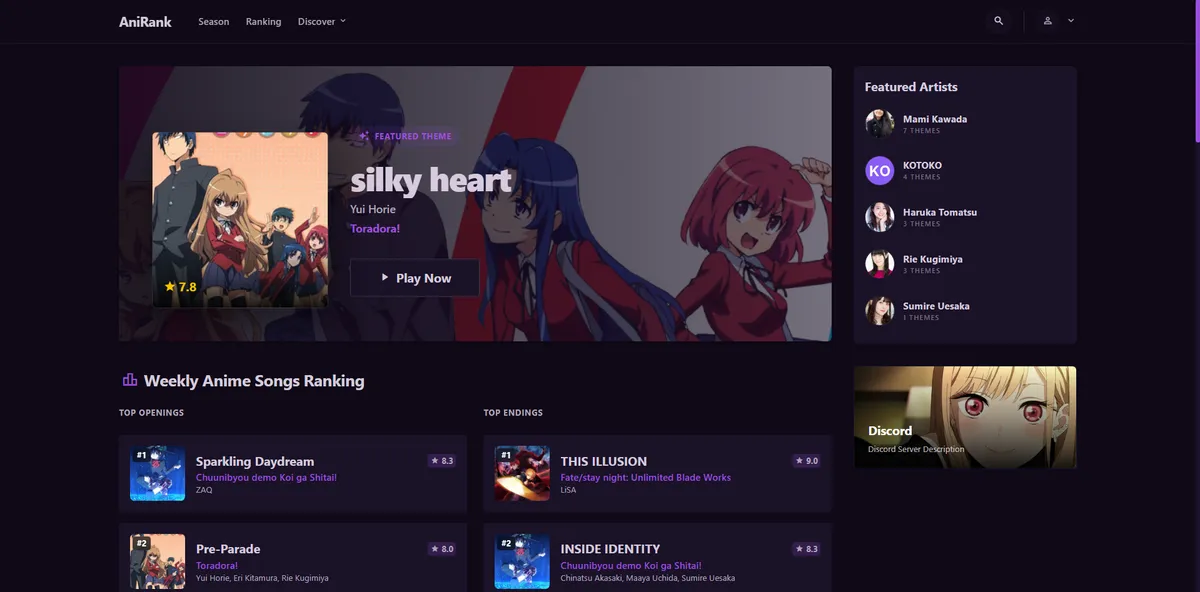Click the AniRank logo
The width and height of the screenshot is (1200, 592).
coord(145,21)
